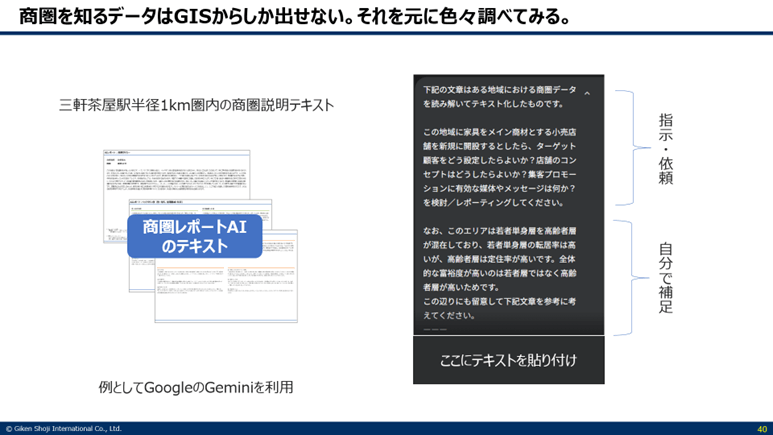
Task: Click the vertical 自分で補足 label
Action: point(666,278)
